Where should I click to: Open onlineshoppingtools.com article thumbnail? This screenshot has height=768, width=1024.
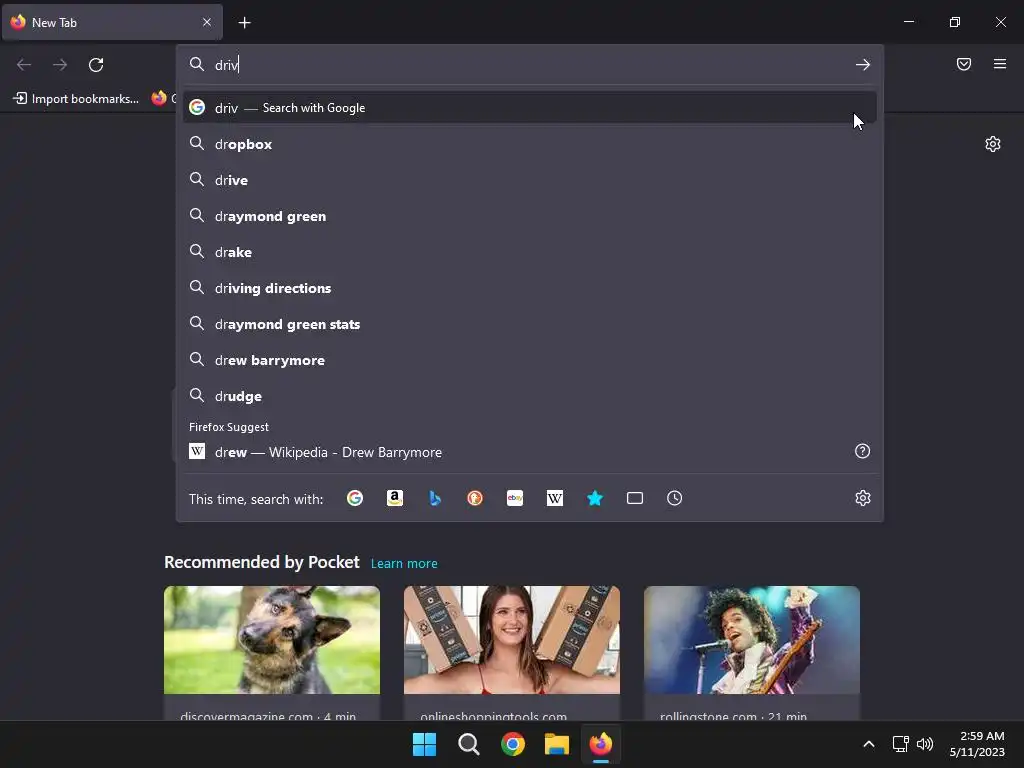point(512,640)
